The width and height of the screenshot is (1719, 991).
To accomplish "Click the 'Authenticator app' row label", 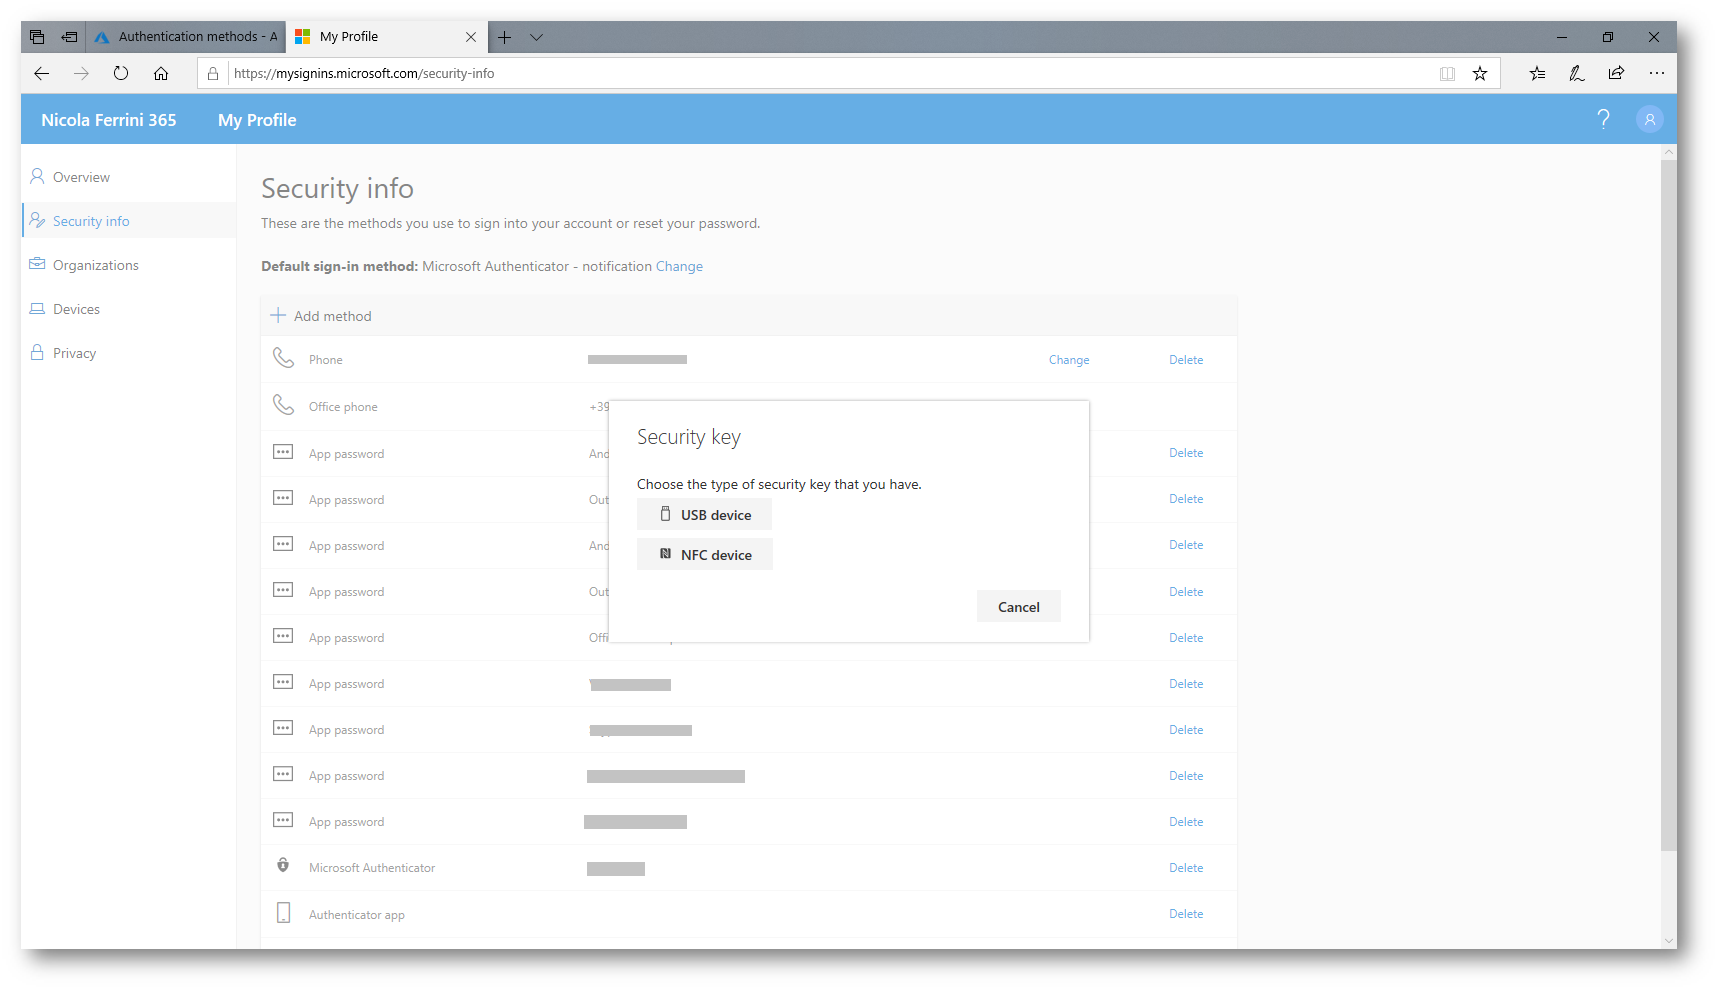I will (357, 915).
